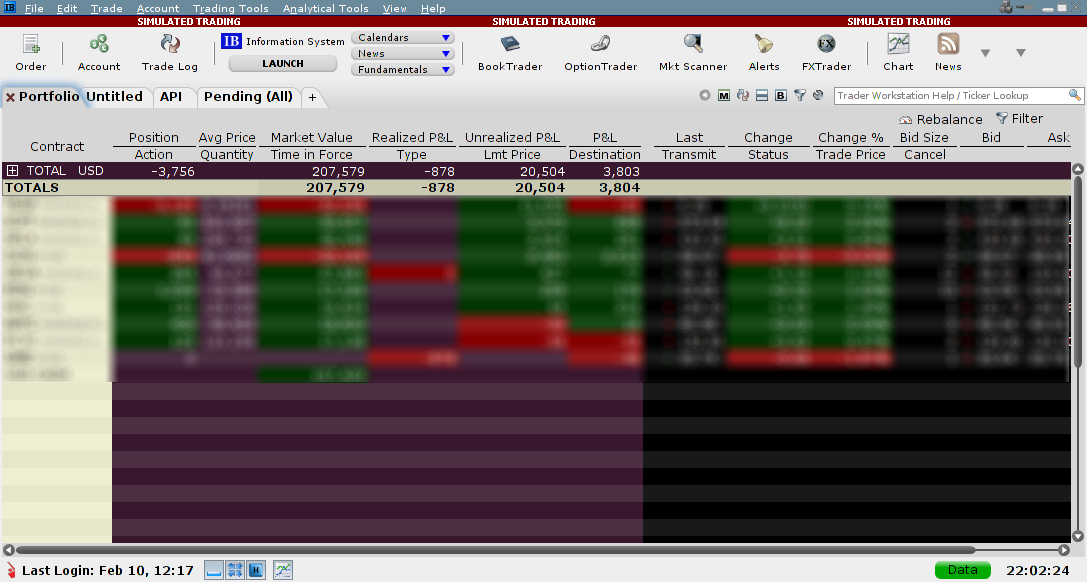Viewport: 1087px width, 582px height.
Task: Click the Change % column header
Action: [x=850, y=137]
